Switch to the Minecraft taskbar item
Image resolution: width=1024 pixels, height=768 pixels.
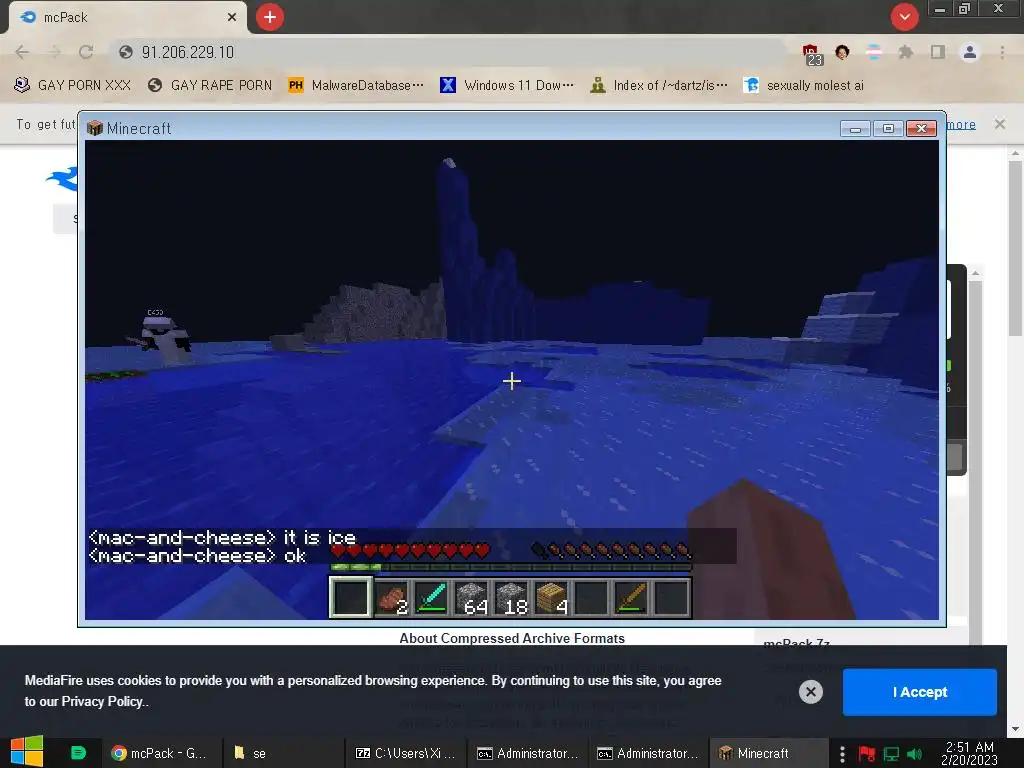pos(768,753)
